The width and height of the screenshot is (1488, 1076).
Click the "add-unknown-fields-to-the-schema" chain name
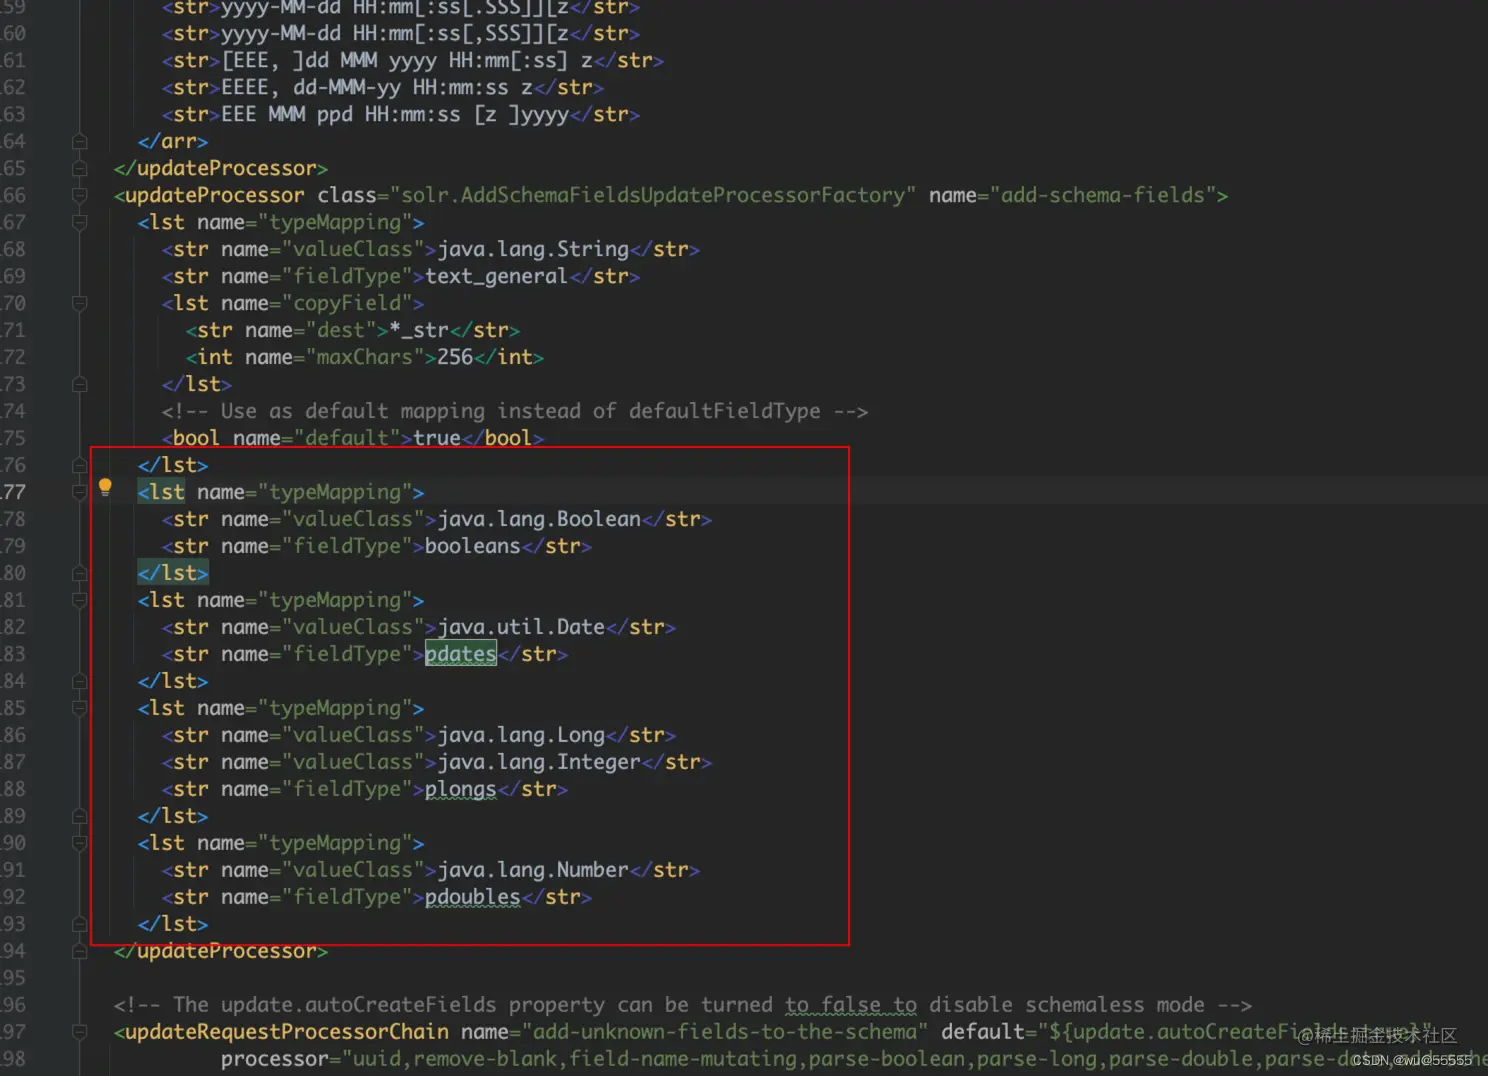tap(725, 1032)
